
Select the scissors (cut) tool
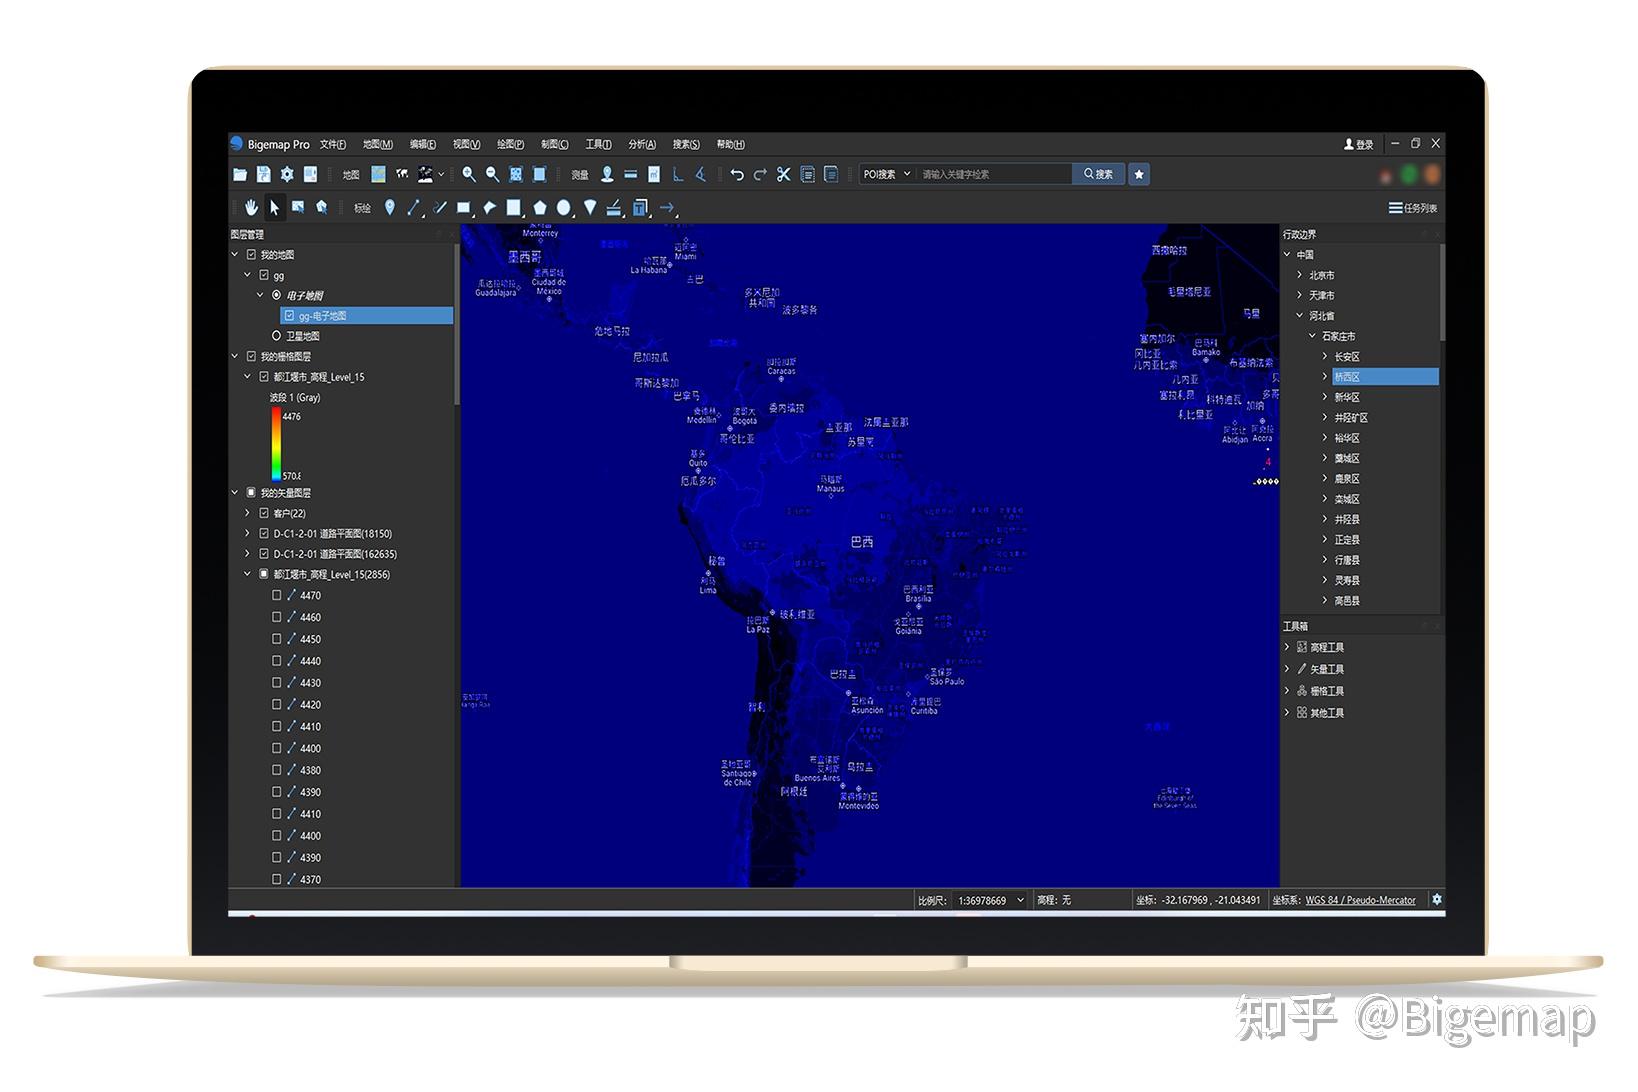[784, 175]
